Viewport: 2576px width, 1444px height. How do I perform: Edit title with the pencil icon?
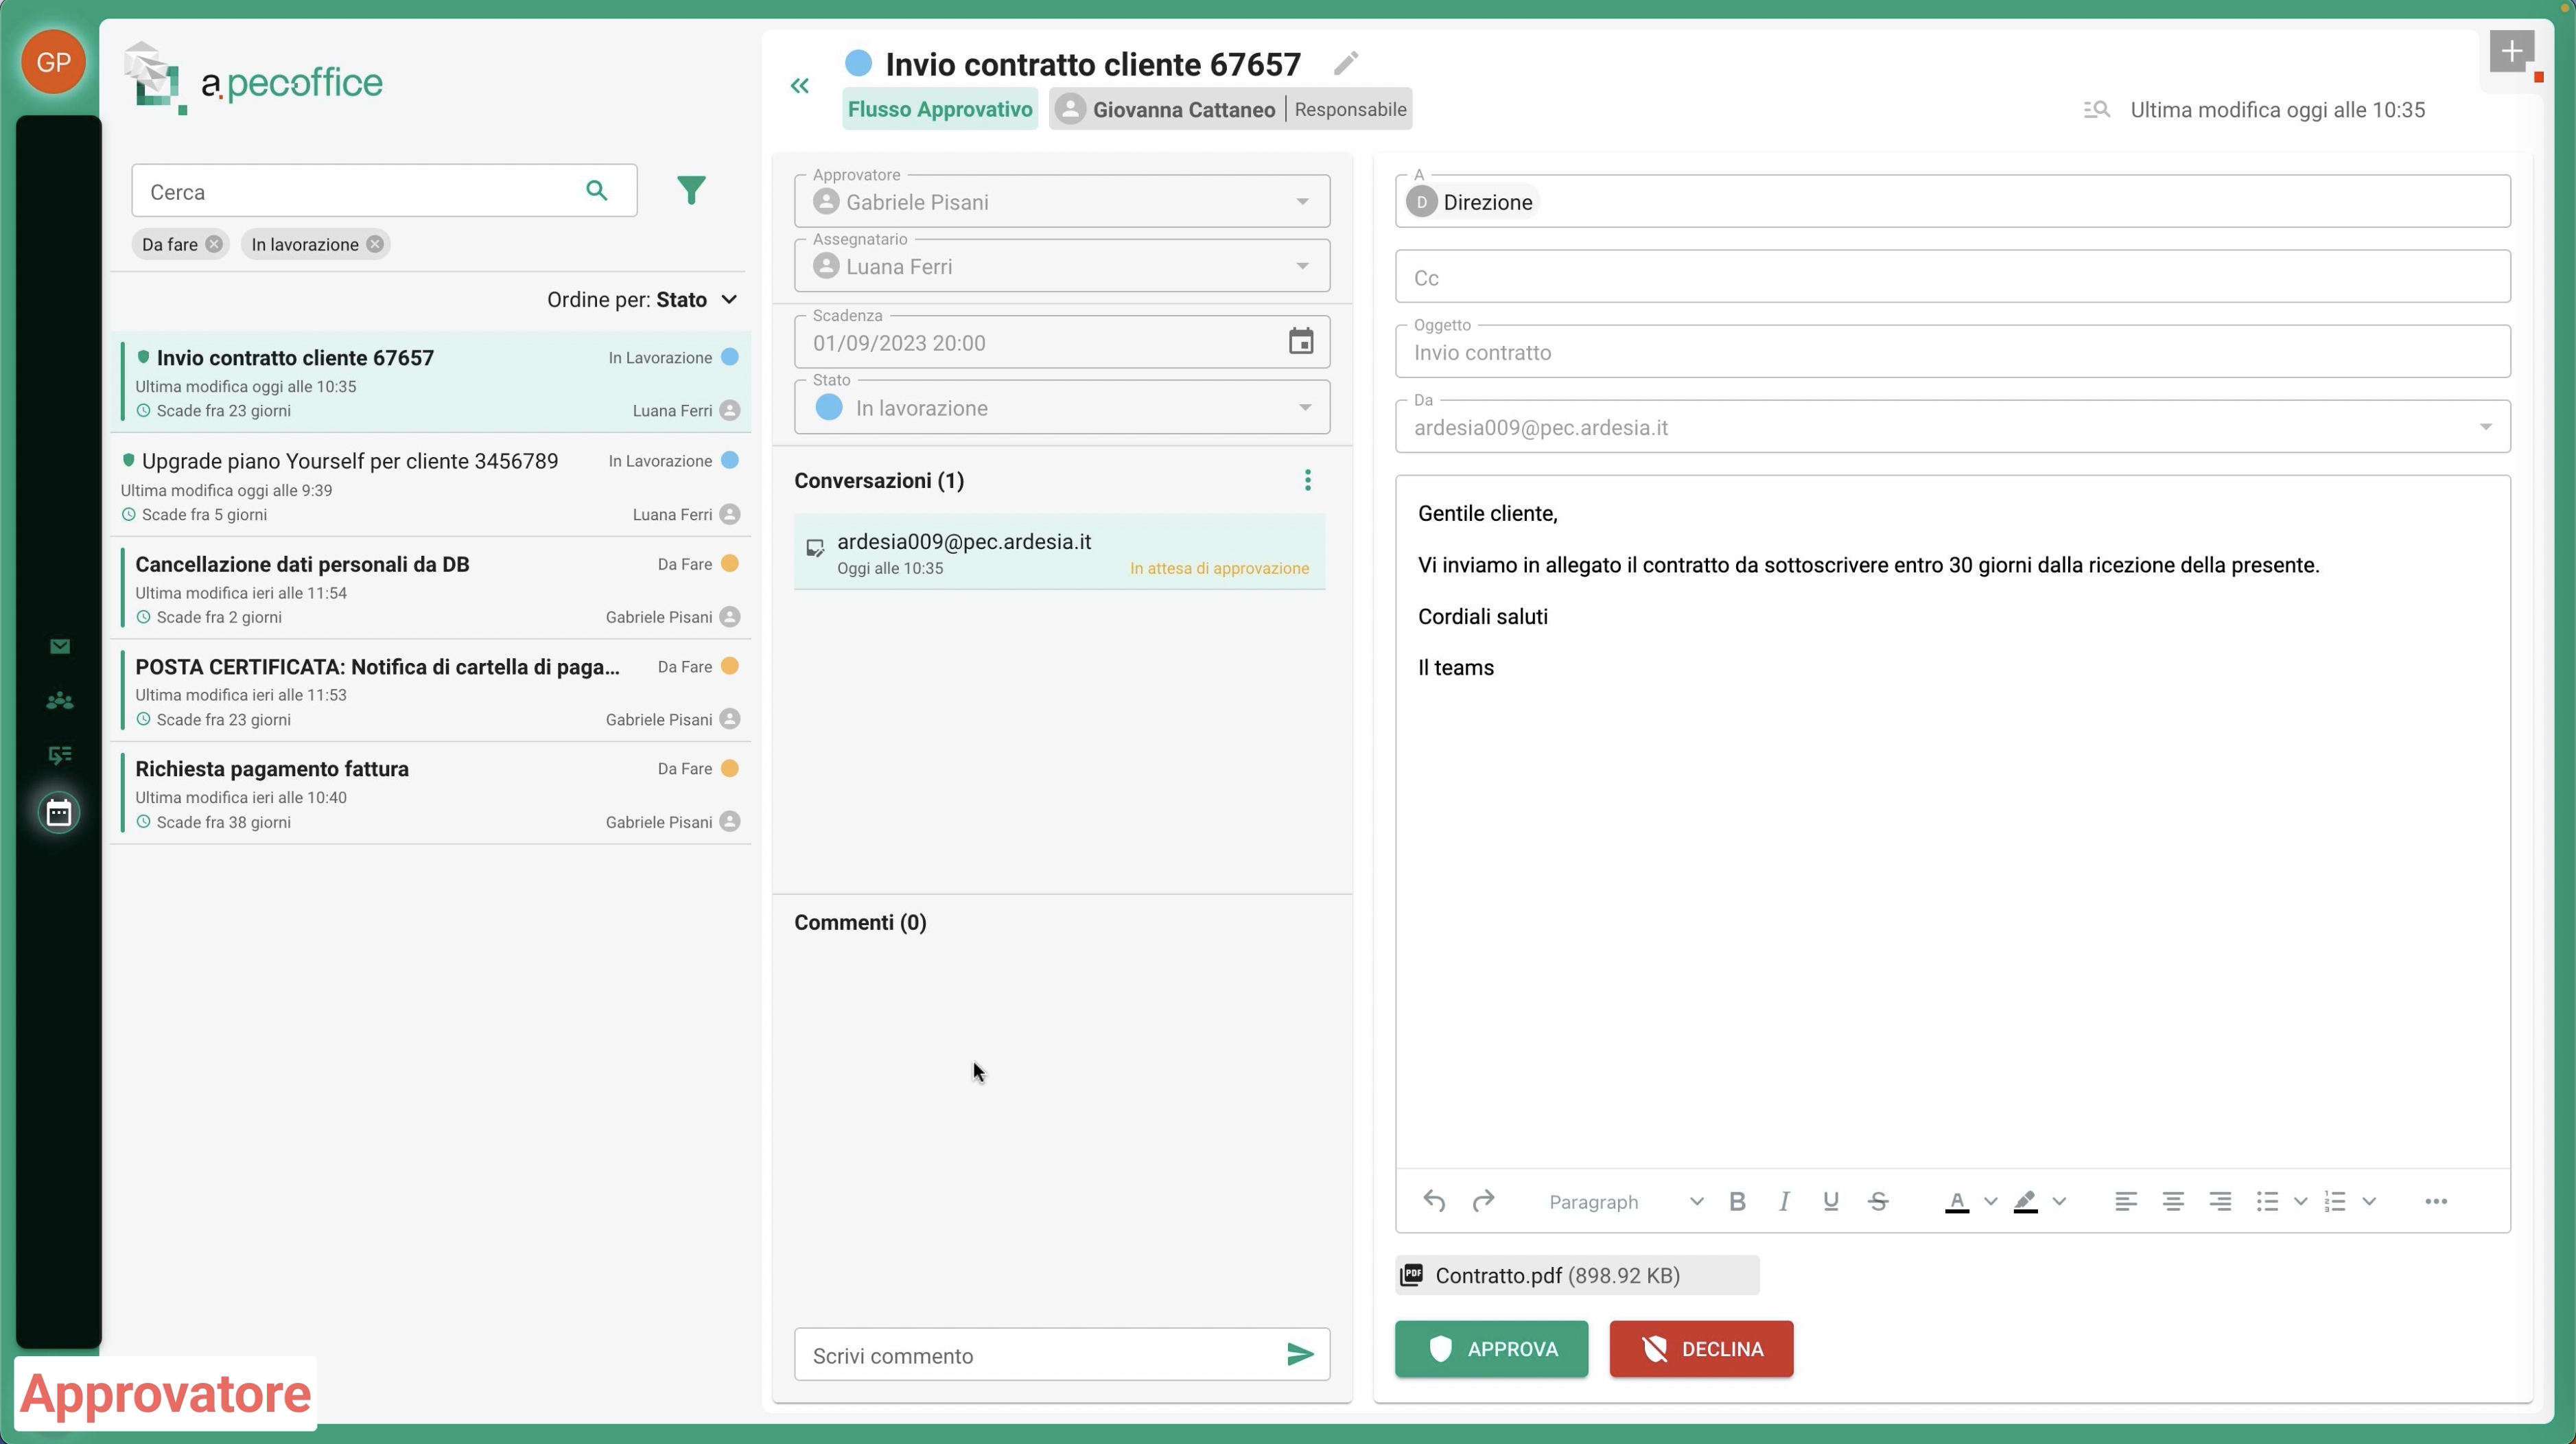(1346, 64)
